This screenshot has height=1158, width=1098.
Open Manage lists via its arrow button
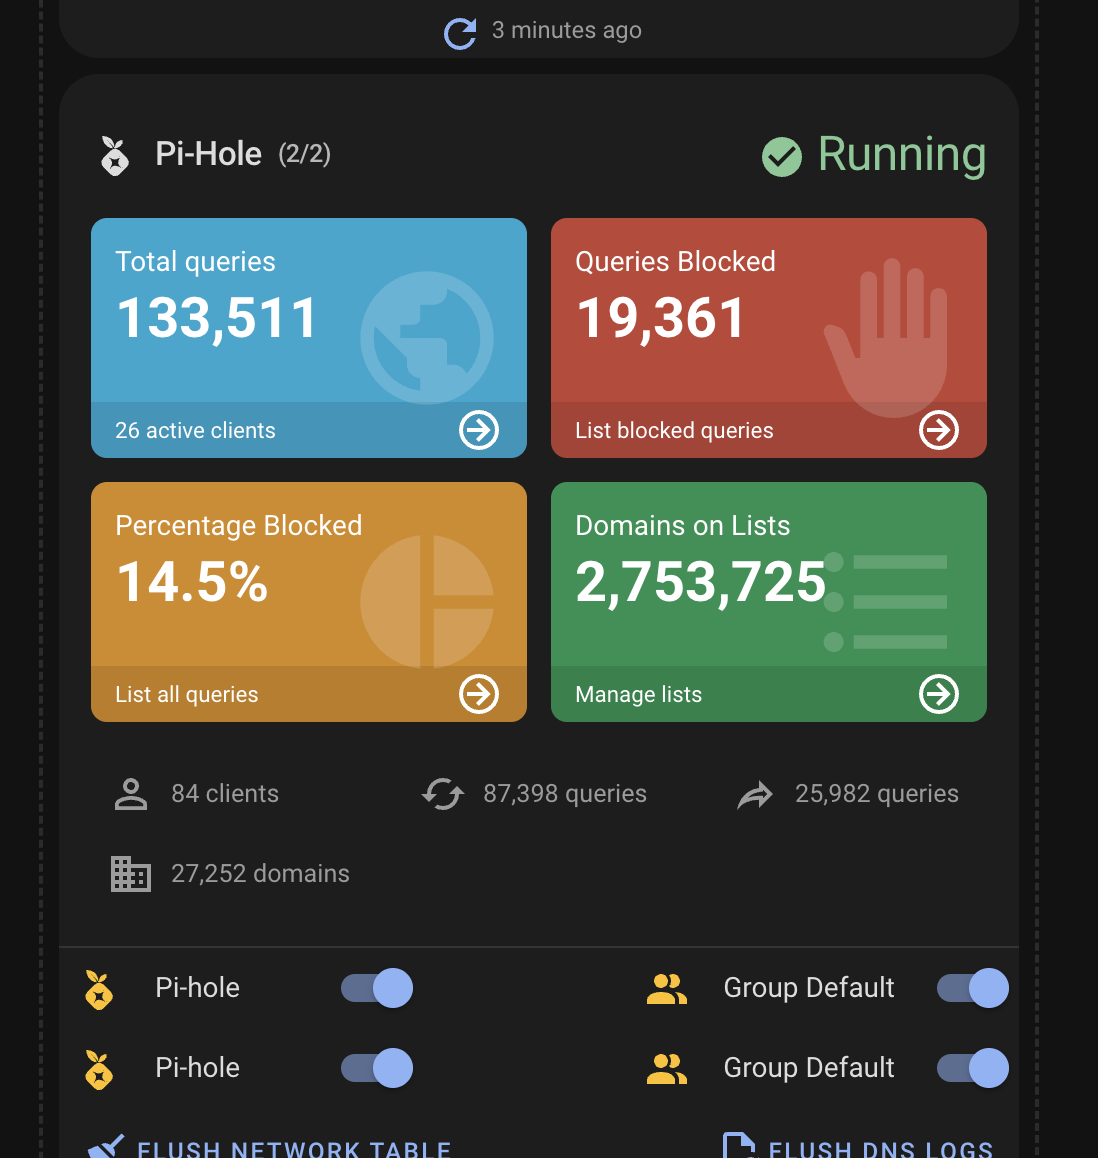point(938,694)
